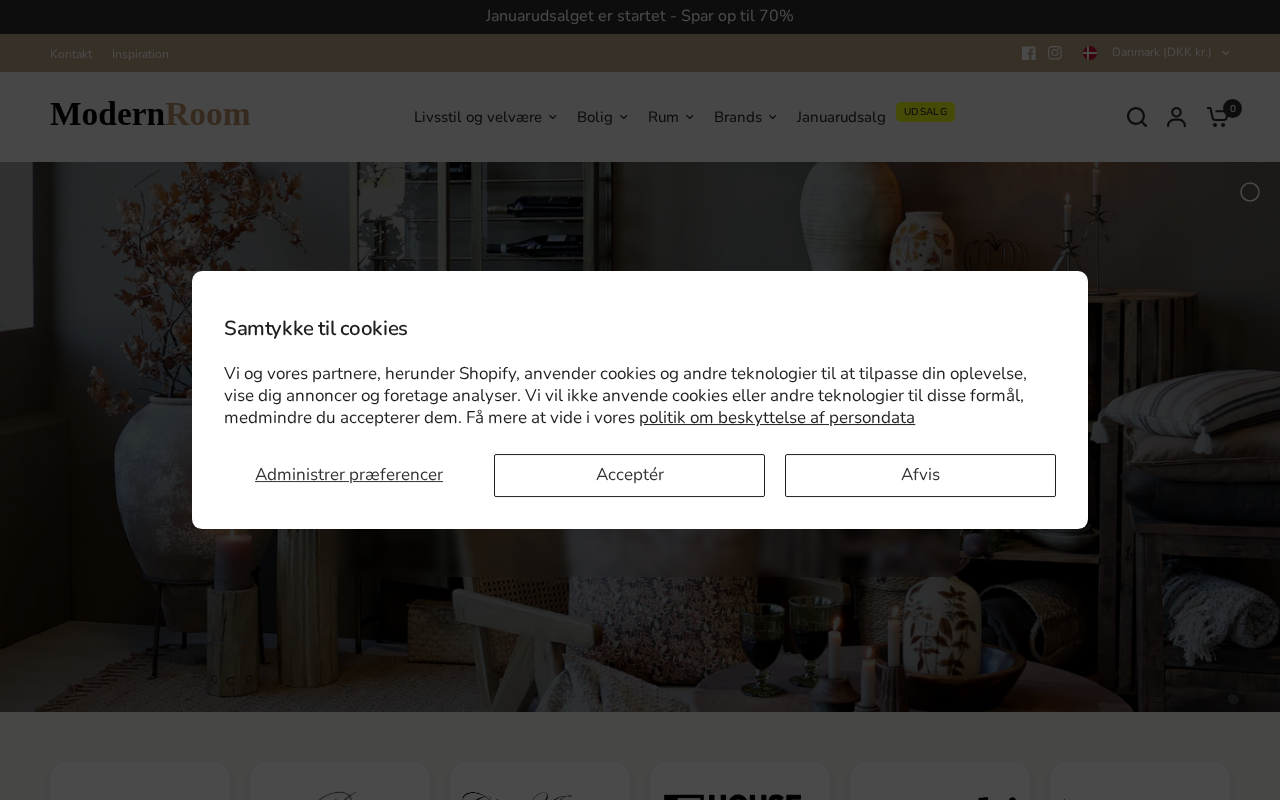The image size is (1280, 800).
Task: Open Administrer præferencer link
Action: (349, 475)
